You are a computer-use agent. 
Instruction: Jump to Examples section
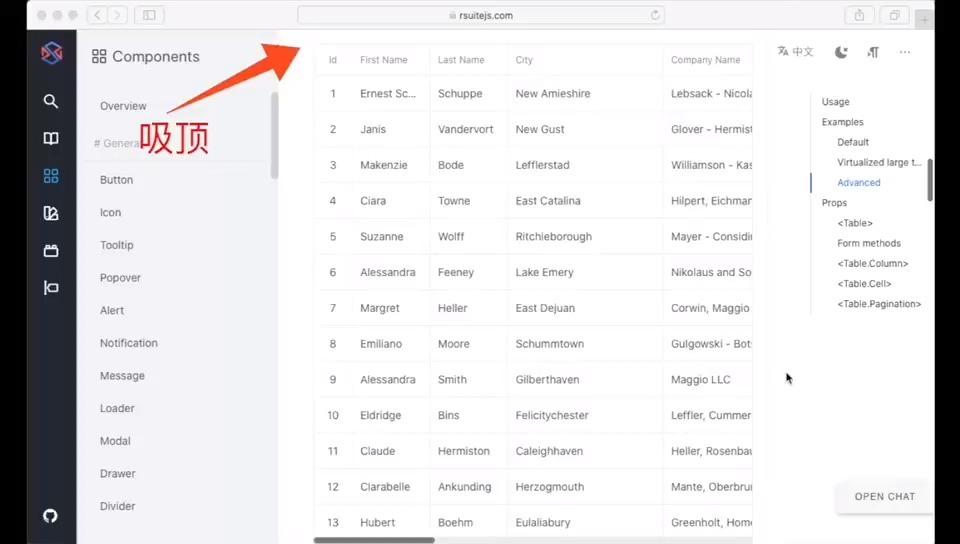842,122
